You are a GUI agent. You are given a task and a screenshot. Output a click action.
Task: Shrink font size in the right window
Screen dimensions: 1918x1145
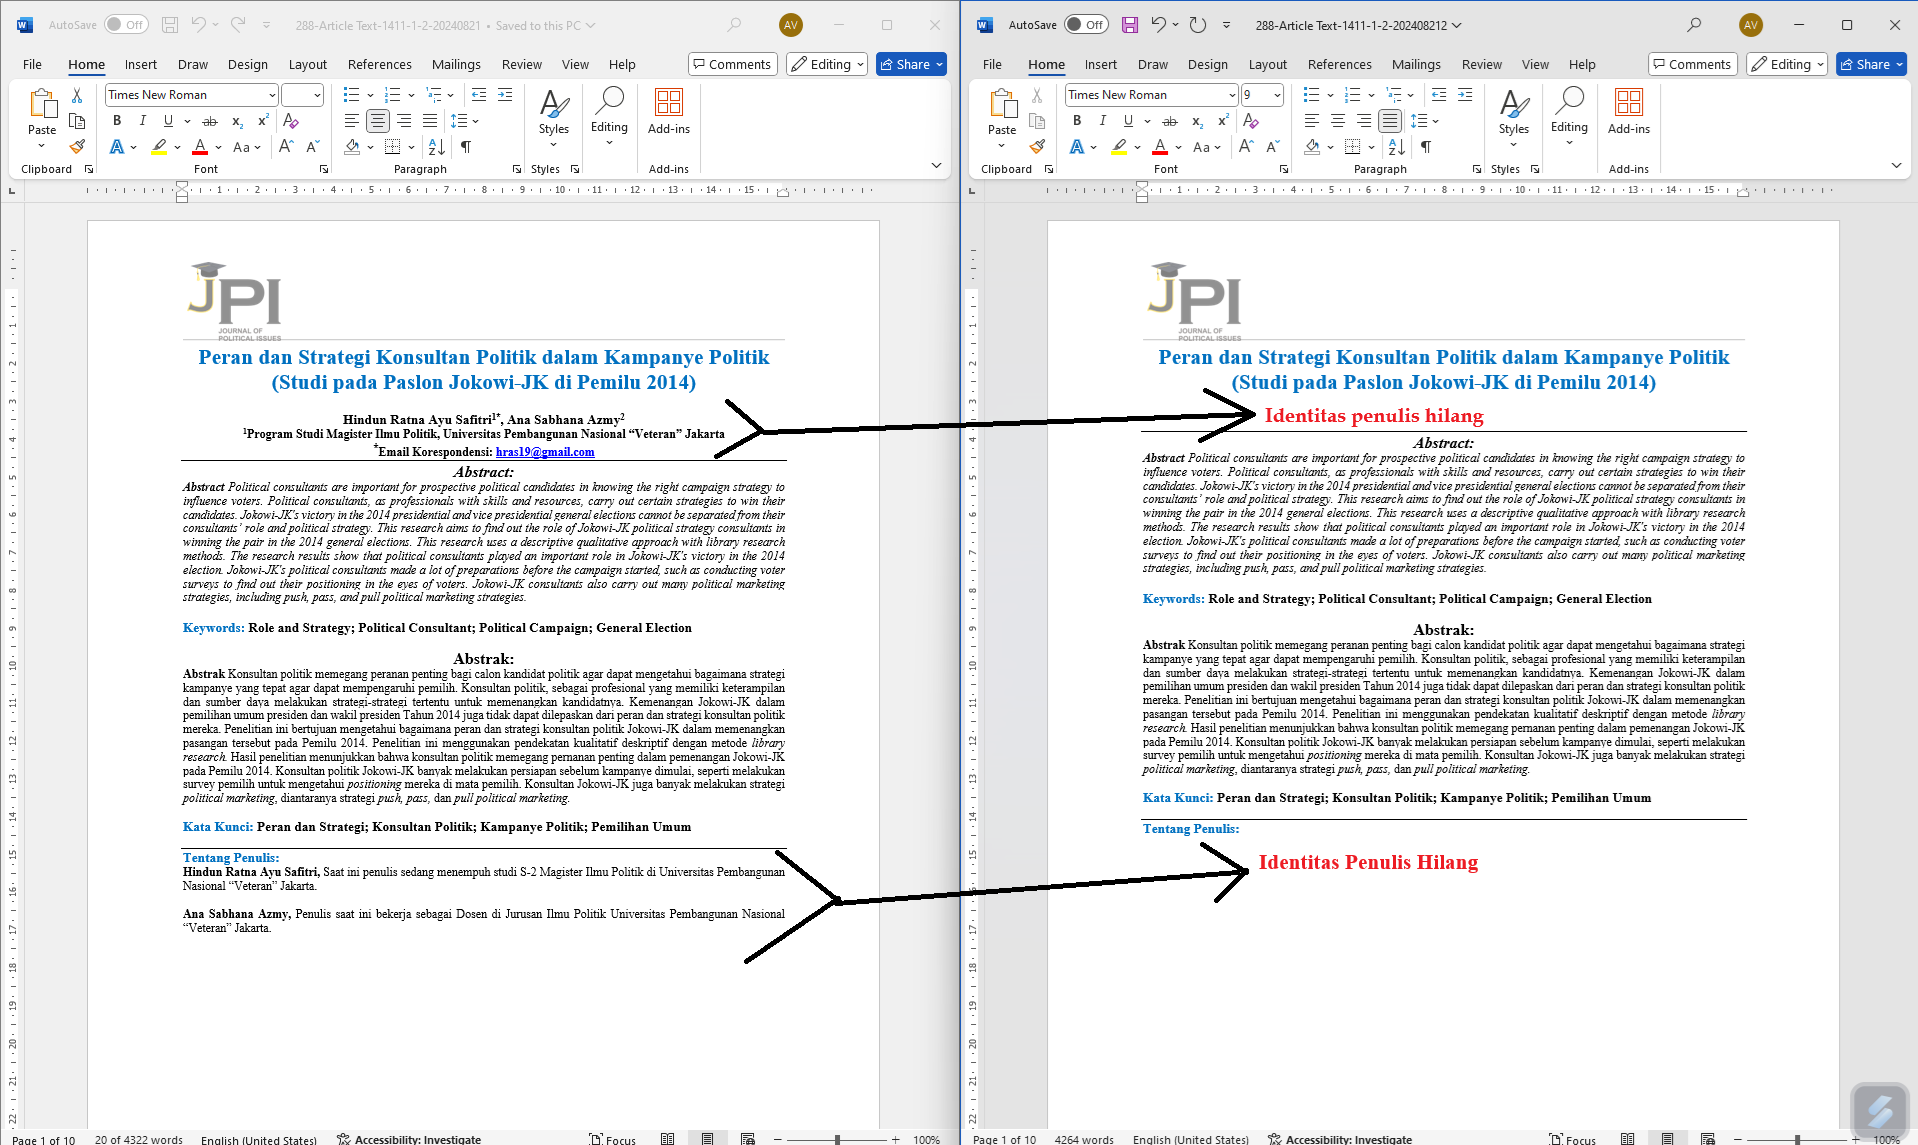[x=1272, y=147]
